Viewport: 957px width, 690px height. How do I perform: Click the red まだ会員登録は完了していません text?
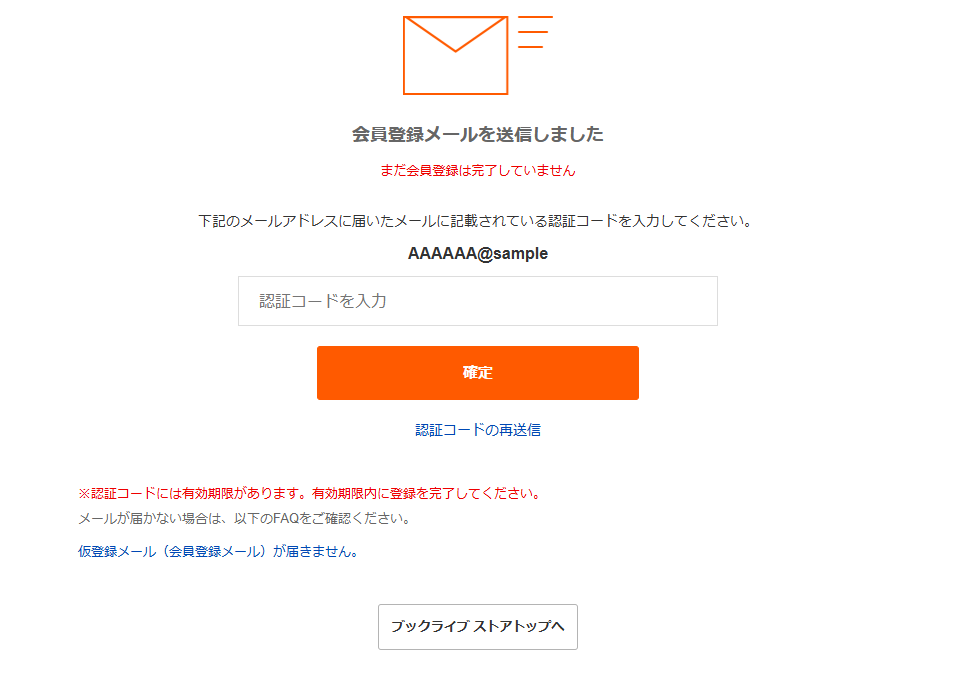(477, 170)
